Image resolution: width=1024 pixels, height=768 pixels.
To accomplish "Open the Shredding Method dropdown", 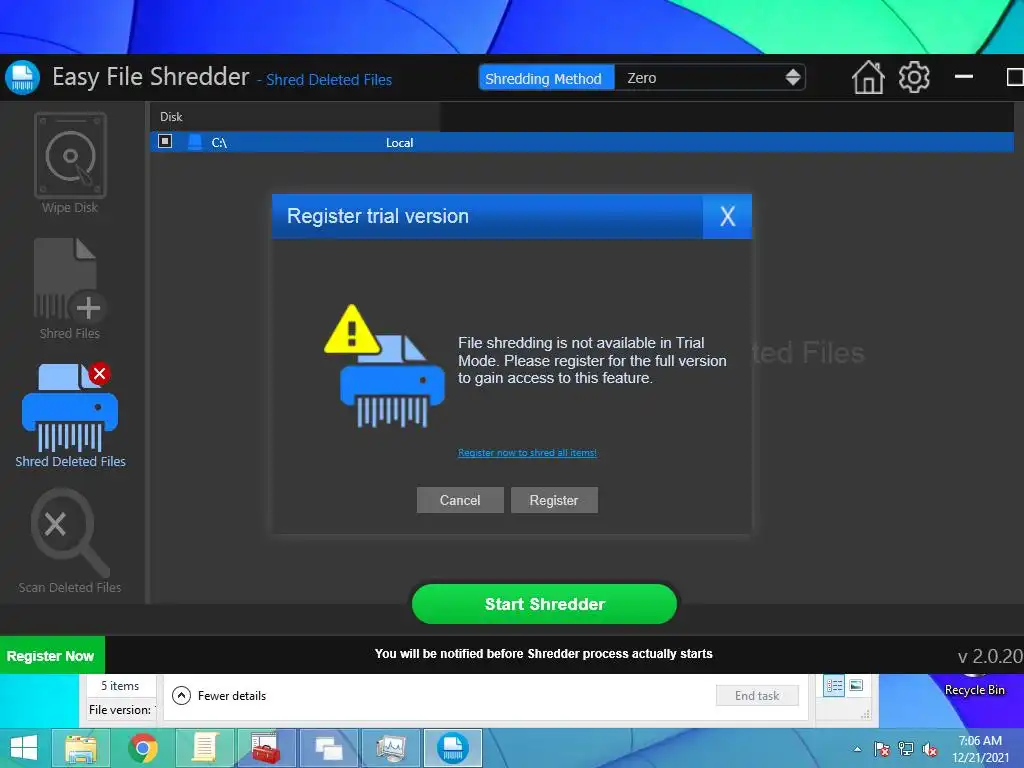I will [x=710, y=78].
